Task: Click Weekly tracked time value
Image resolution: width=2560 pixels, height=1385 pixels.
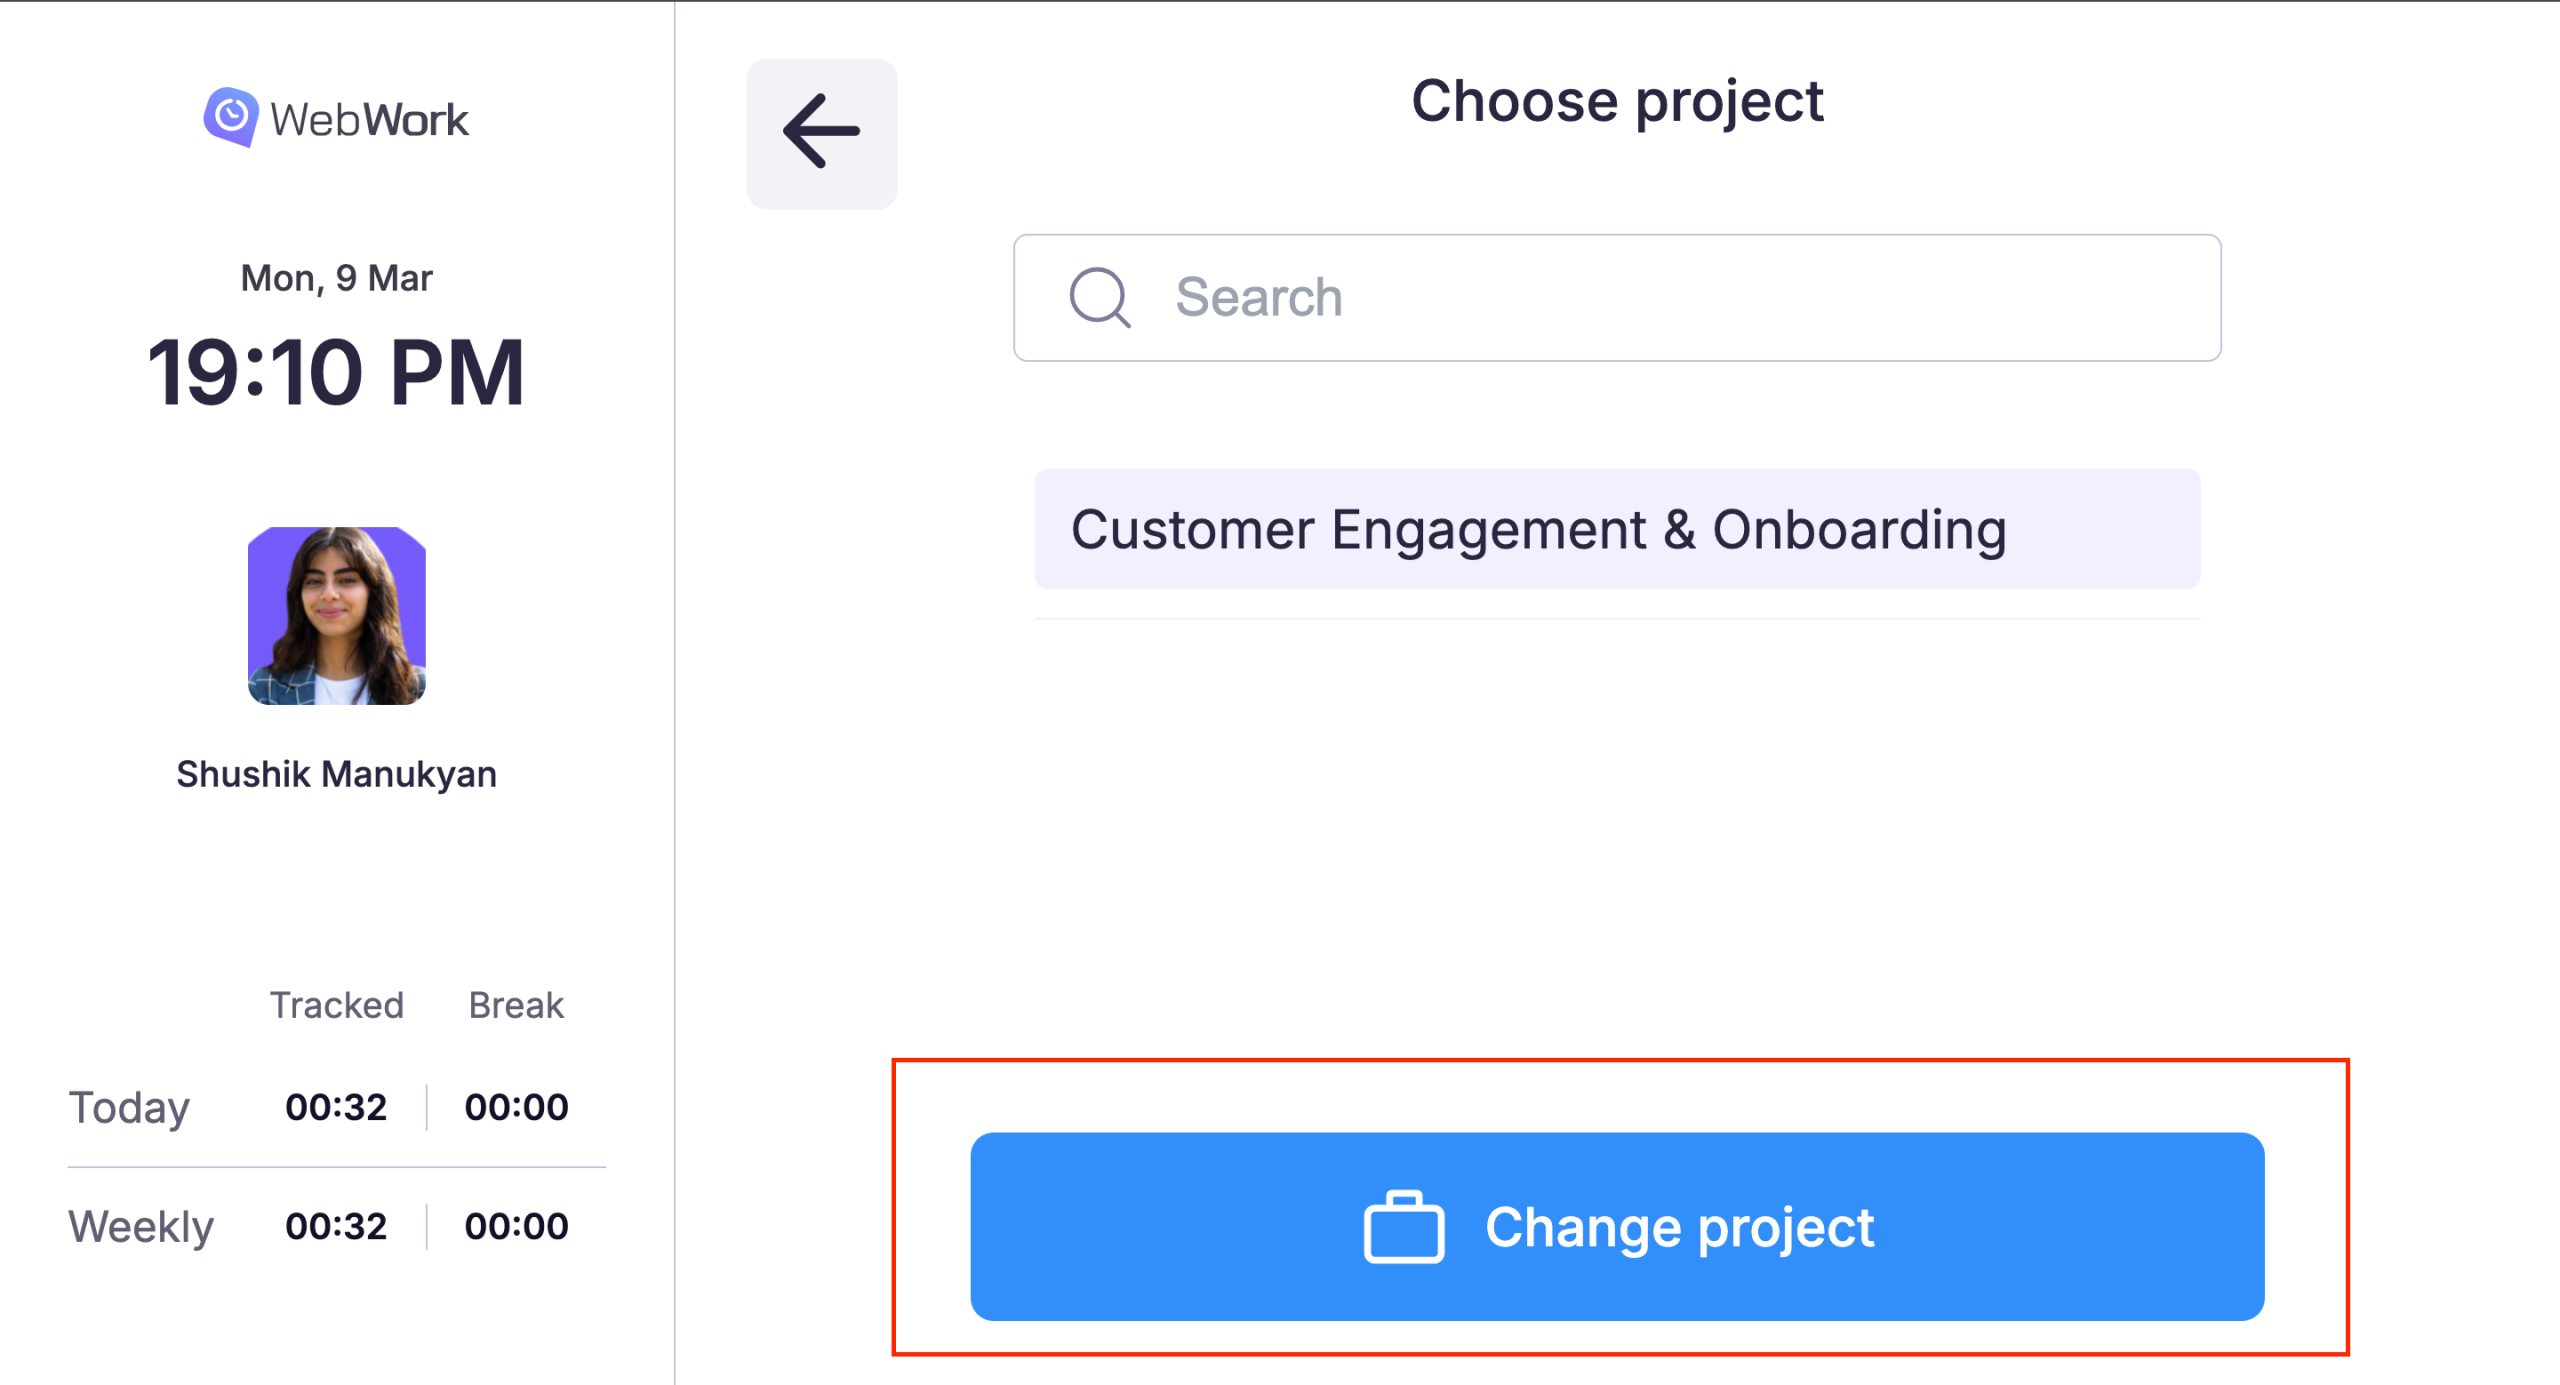Action: click(336, 1226)
